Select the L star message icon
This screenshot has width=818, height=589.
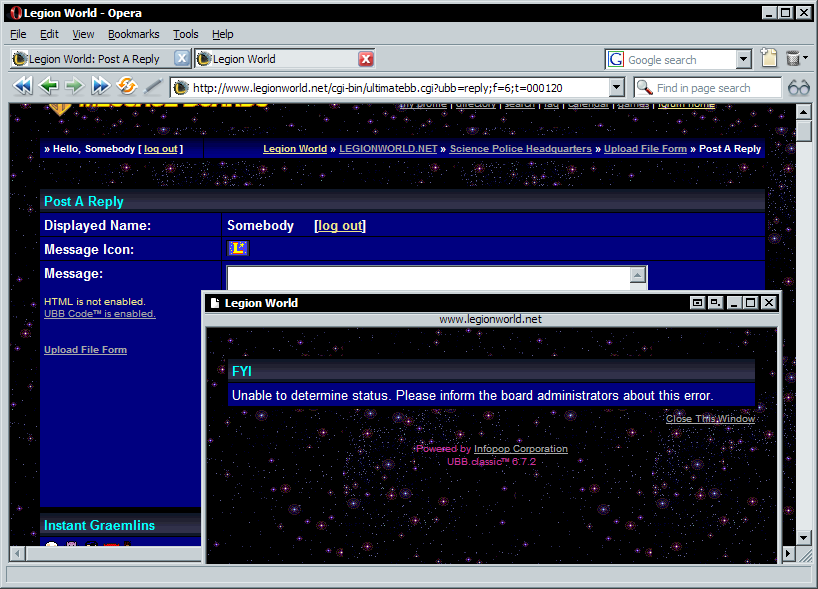click(x=238, y=248)
